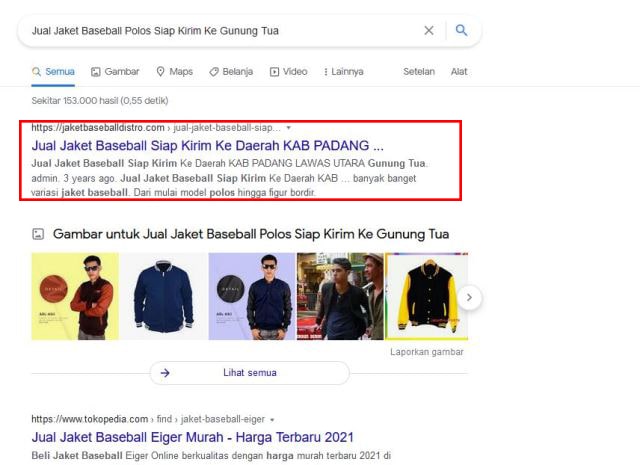The image size is (640, 465).
Task: Open Setelan search settings
Action: [419, 72]
